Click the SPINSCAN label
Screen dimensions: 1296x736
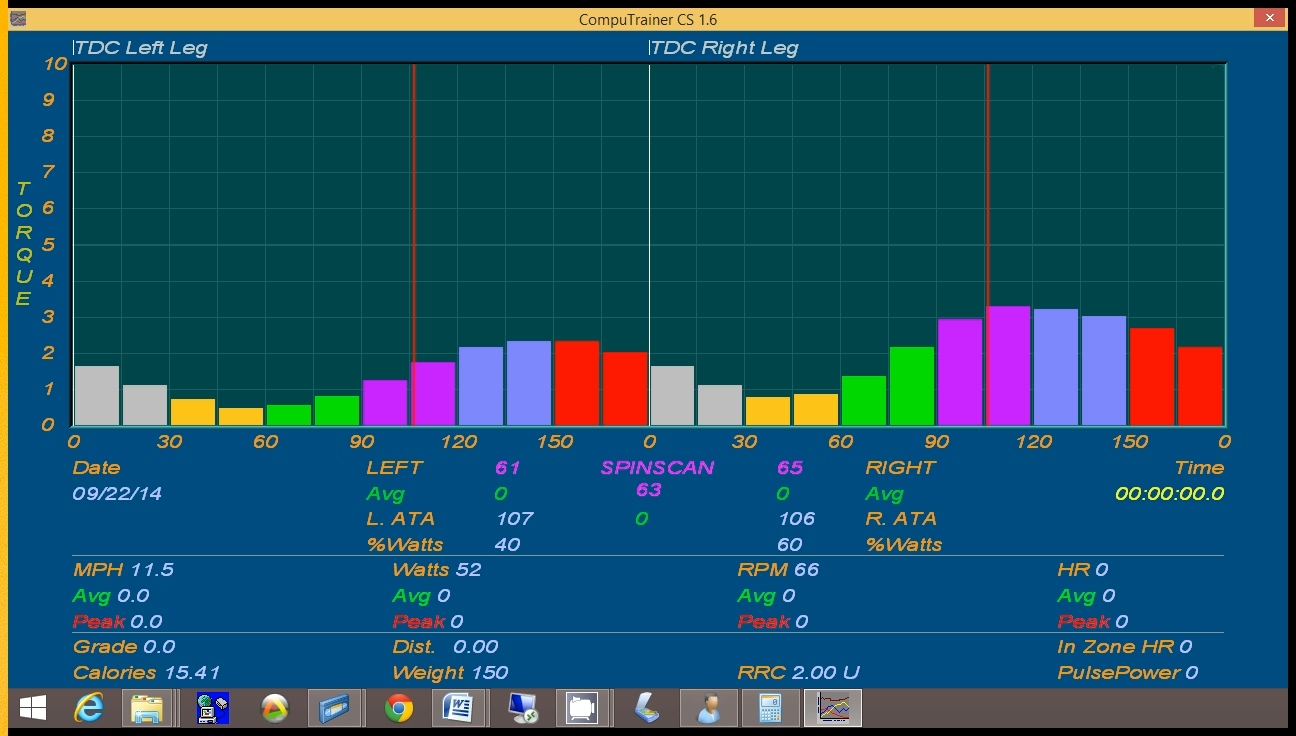(x=658, y=468)
